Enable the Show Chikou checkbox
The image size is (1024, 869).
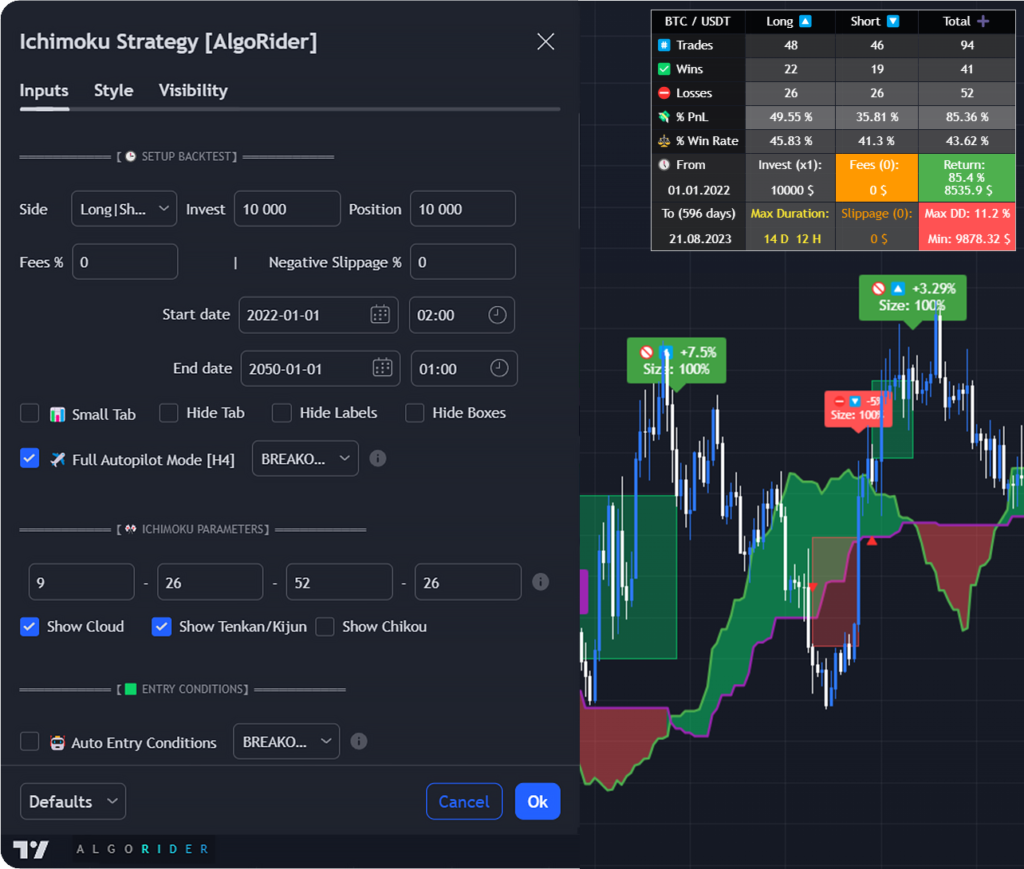click(324, 626)
